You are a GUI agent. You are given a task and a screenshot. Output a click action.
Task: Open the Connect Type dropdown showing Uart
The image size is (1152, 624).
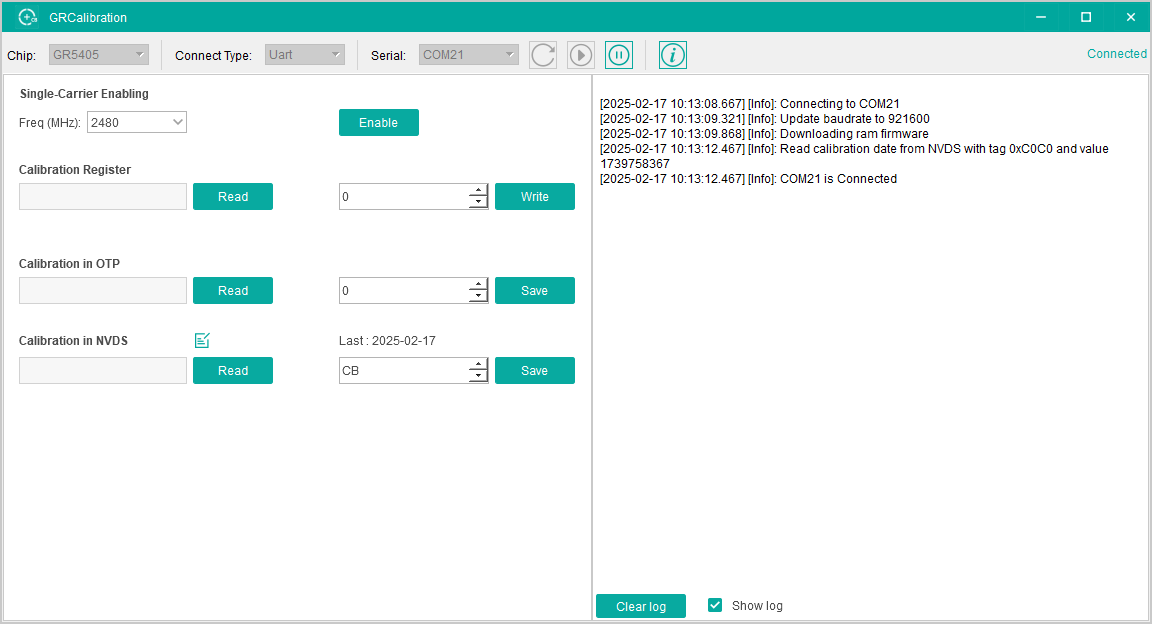tap(305, 55)
